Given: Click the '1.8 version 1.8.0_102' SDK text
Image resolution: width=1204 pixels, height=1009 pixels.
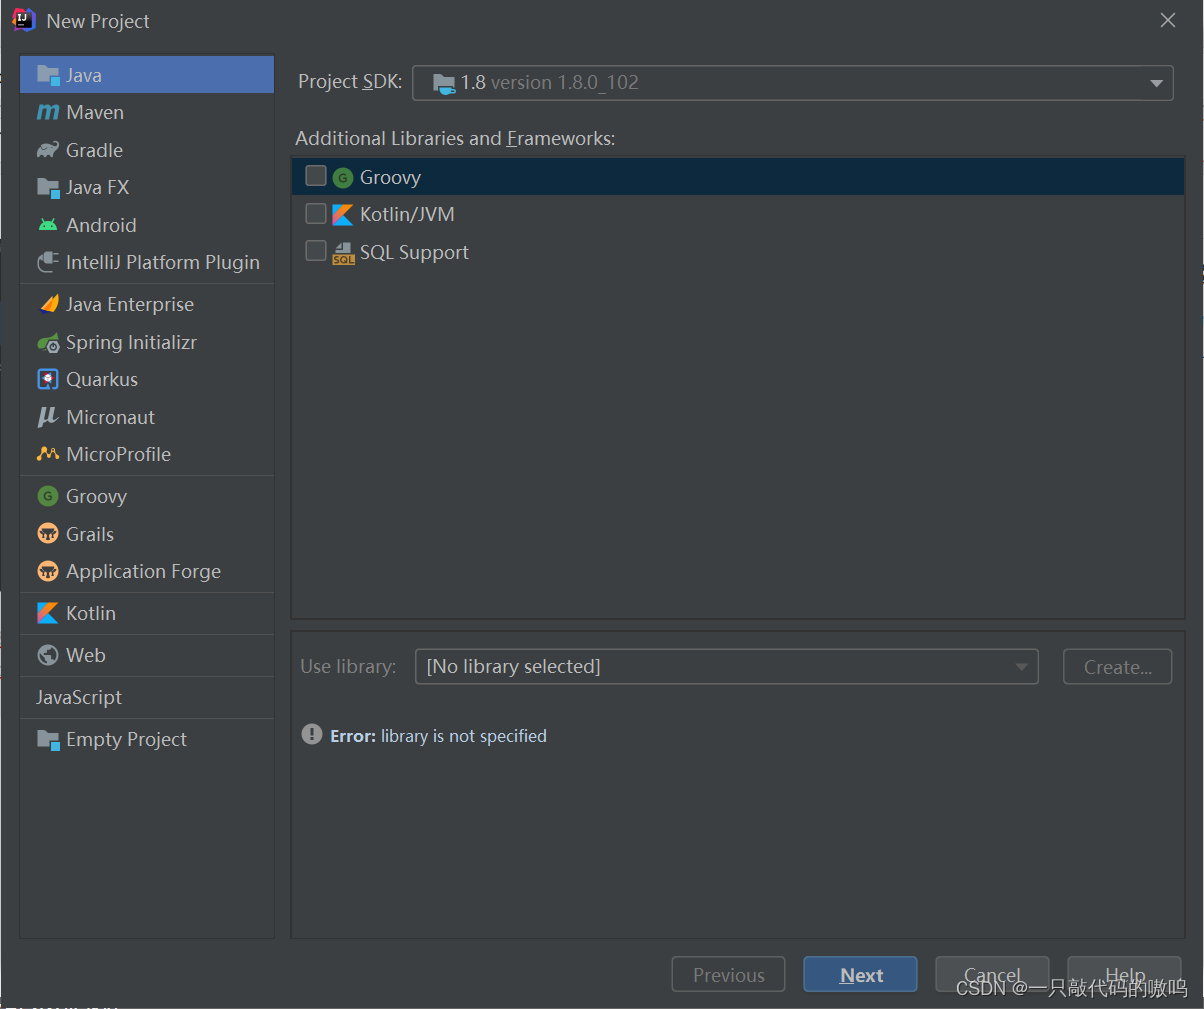Looking at the screenshot, I should [549, 83].
